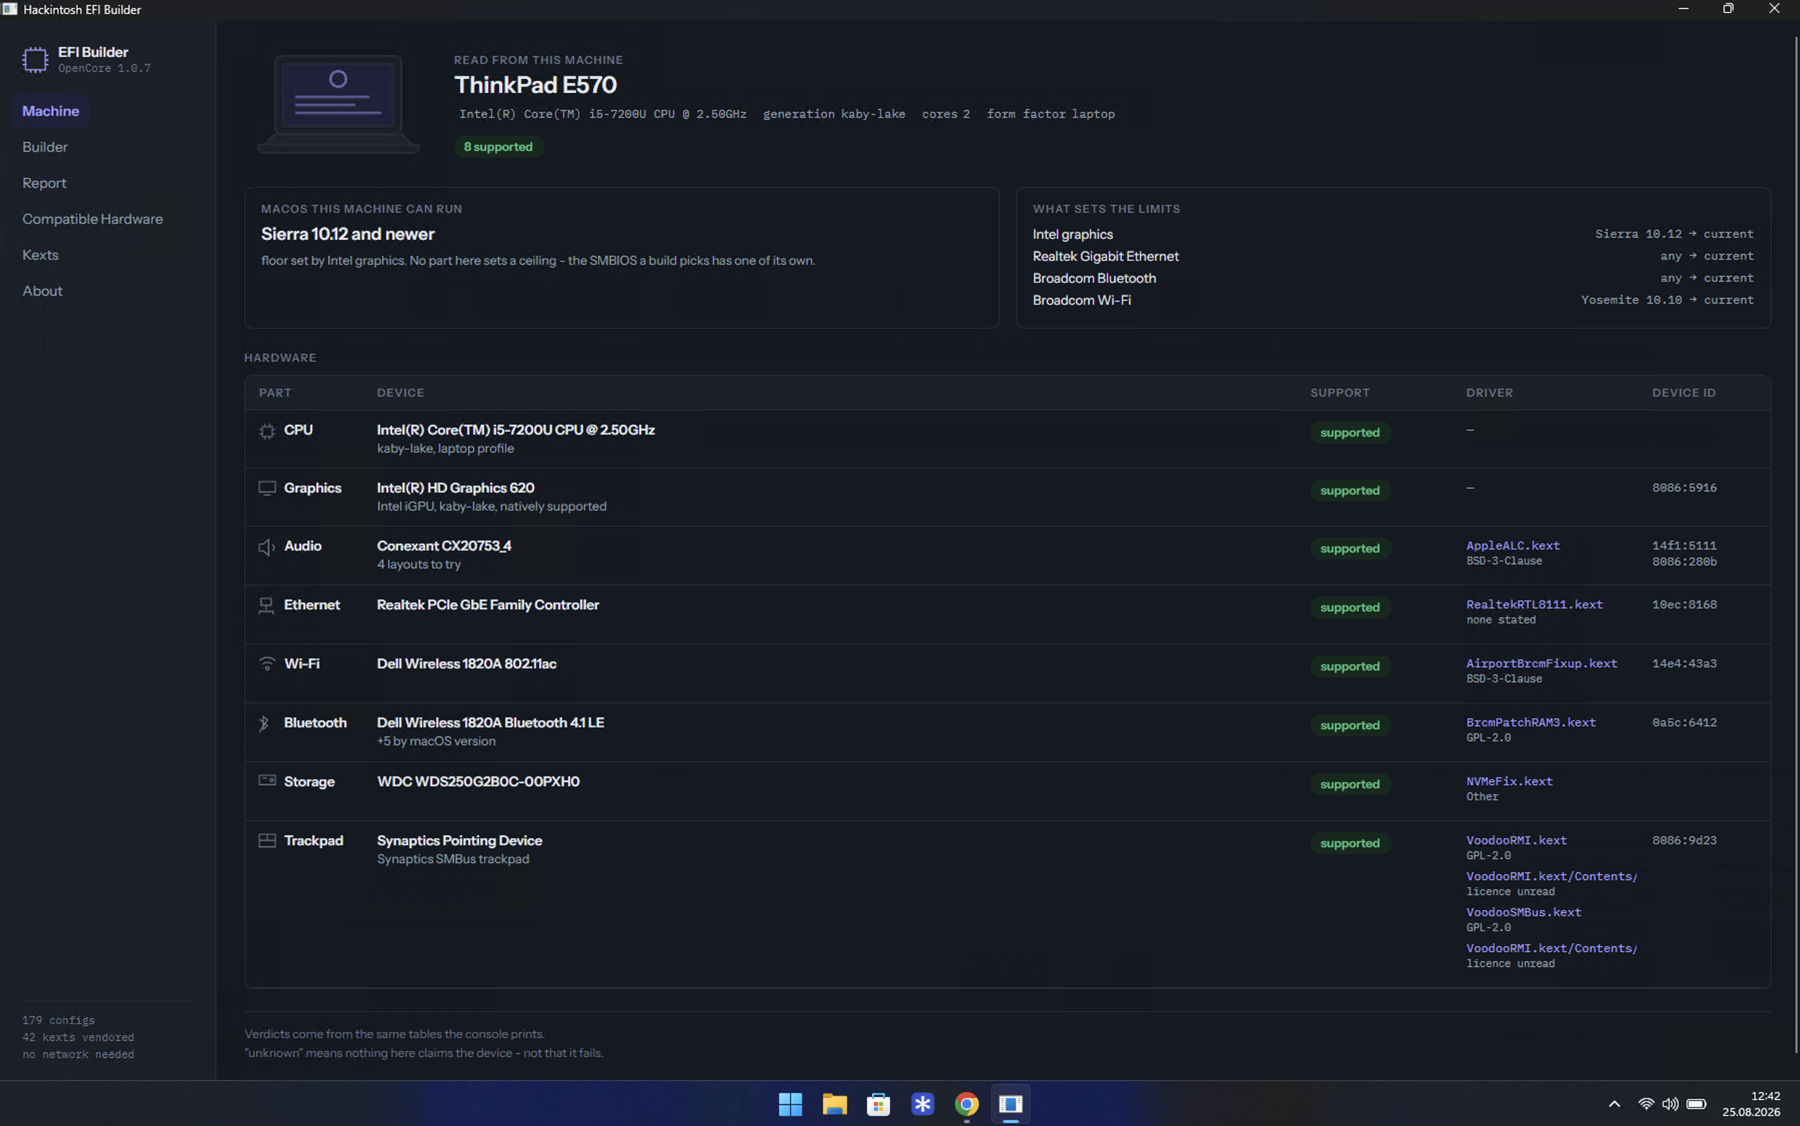
Task: Select the EFI Builder taskbar icon
Action: (1010, 1104)
